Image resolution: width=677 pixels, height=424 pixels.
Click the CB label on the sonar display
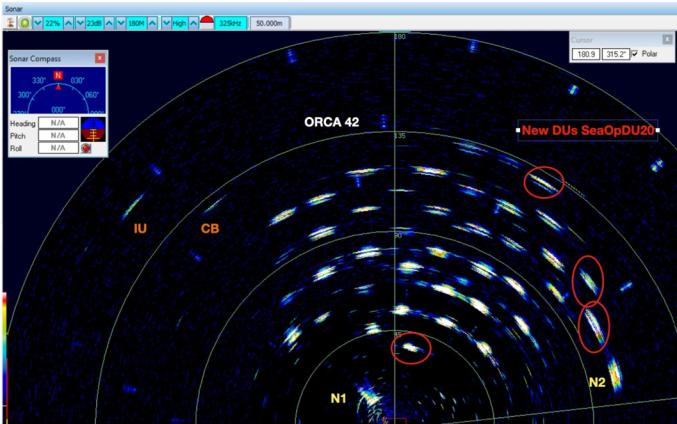(x=210, y=228)
